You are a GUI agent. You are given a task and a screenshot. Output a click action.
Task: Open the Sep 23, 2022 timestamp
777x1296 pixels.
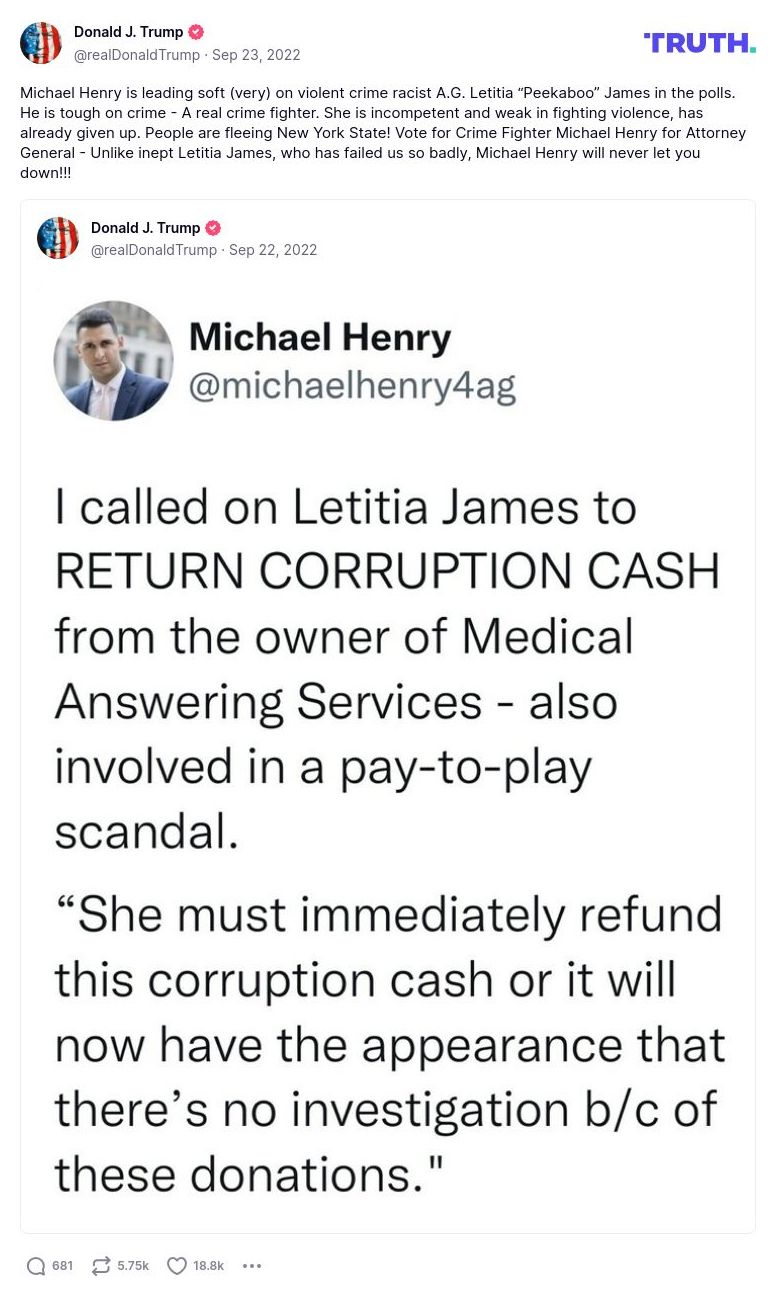(x=256, y=55)
